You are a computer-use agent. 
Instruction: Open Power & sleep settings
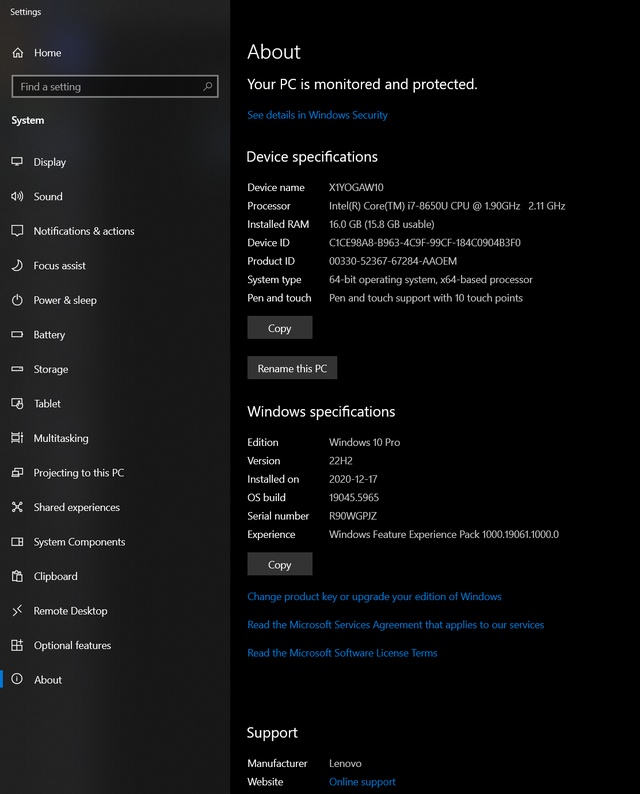(65, 300)
